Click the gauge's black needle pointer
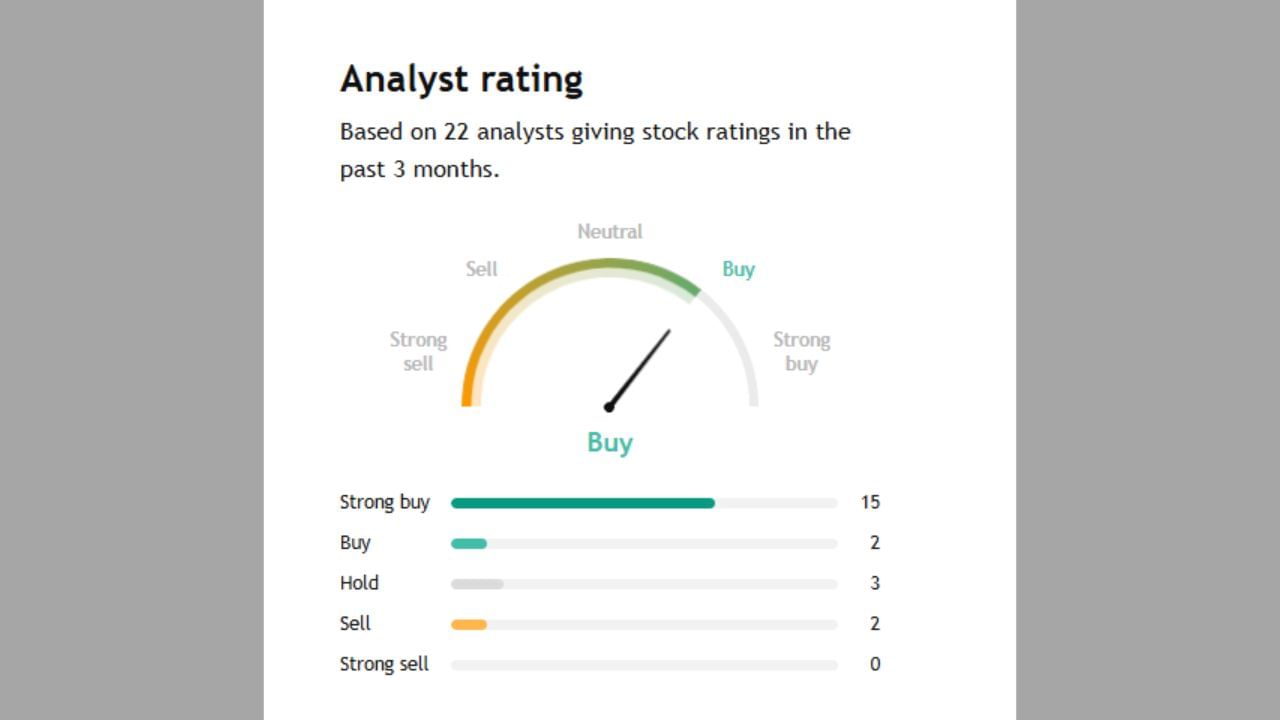Image resolution: width=1280 pixels, height=720 pixels. pyautogui.click(x=639, y=368)
